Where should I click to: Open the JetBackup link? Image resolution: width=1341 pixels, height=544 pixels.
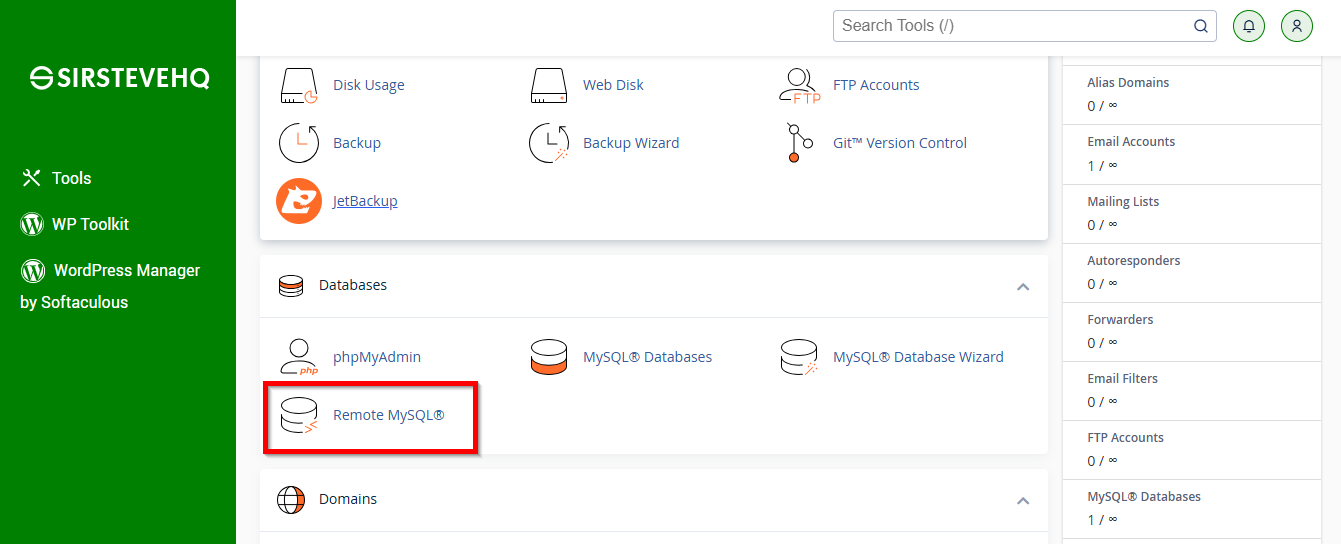pyautogui.click(x=365, y=201)
